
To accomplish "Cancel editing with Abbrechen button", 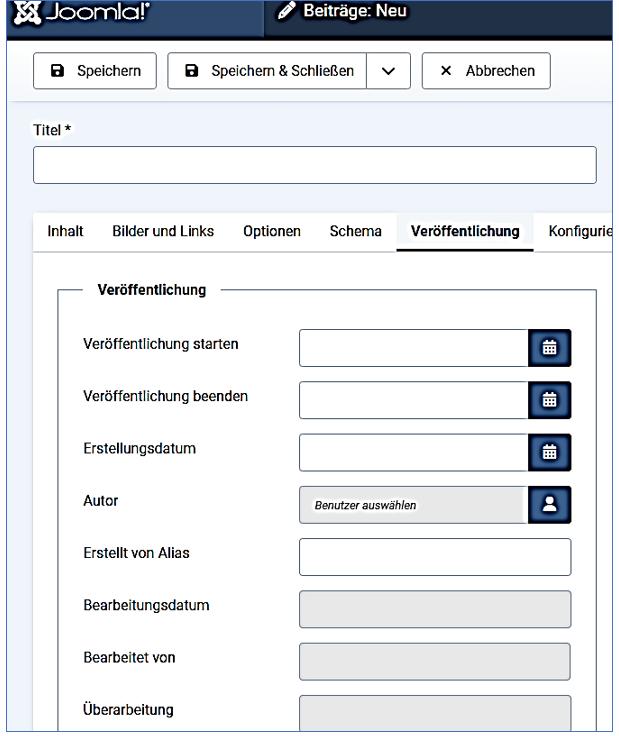I will [x=486, y=71].
